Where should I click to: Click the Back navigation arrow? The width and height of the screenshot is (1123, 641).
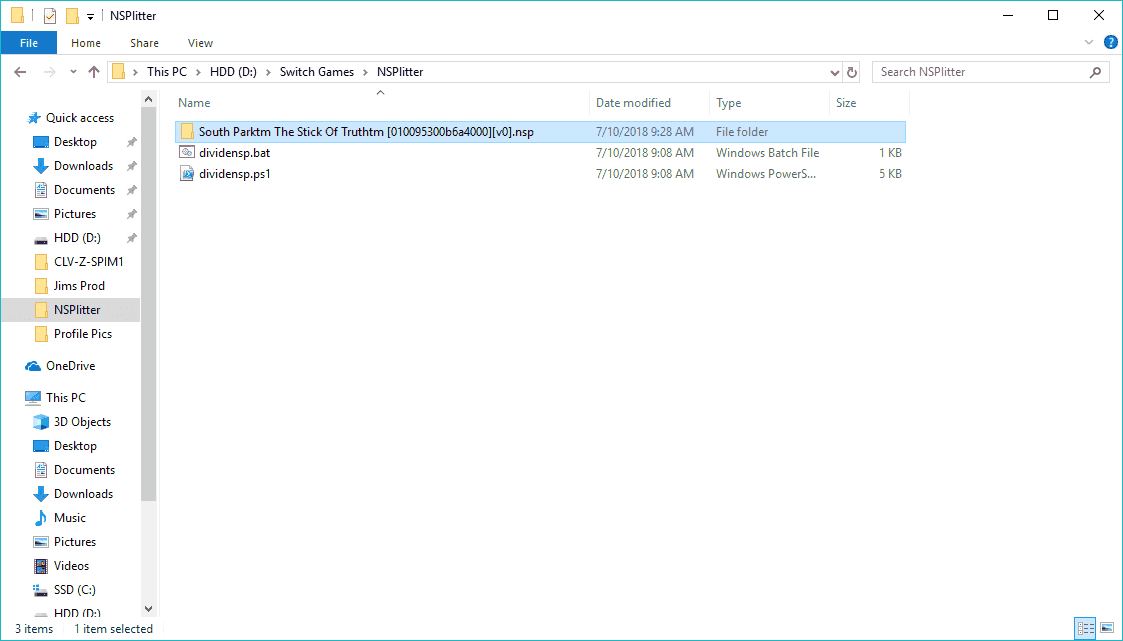pyautogui.click(x=20, y=72)
